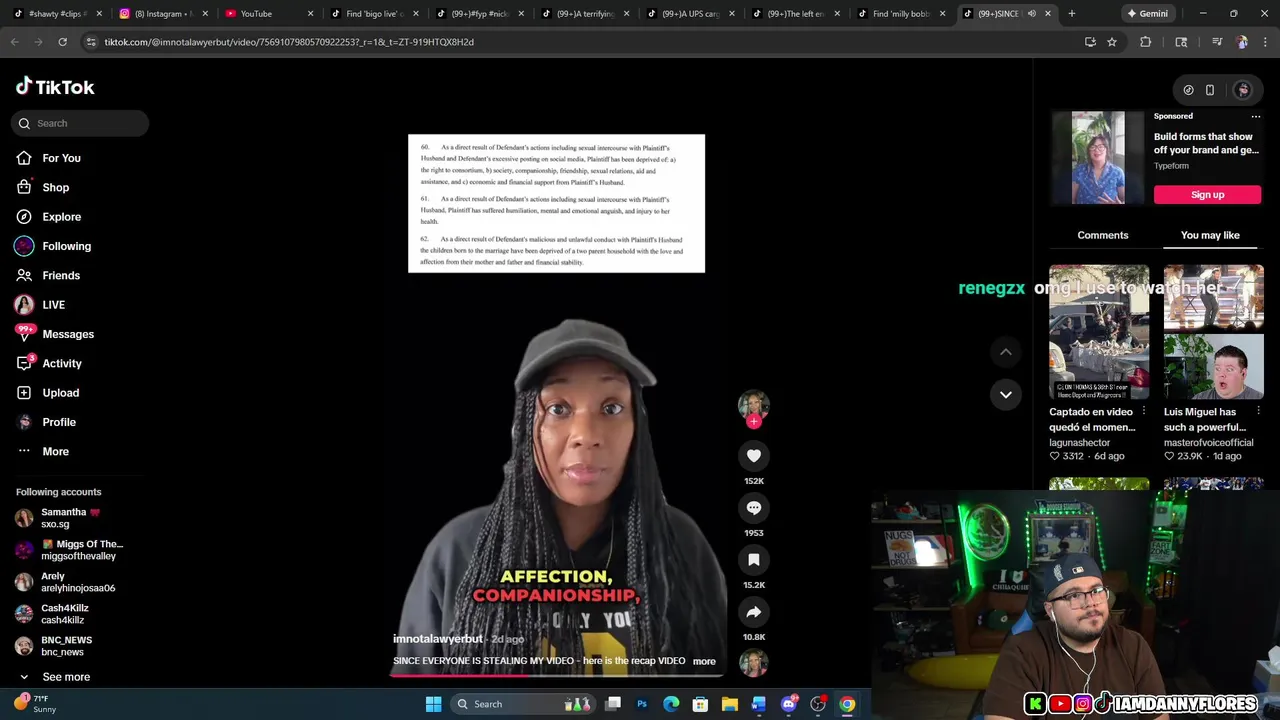Open Miggs Of The Valley account

[x=70, y=550]
